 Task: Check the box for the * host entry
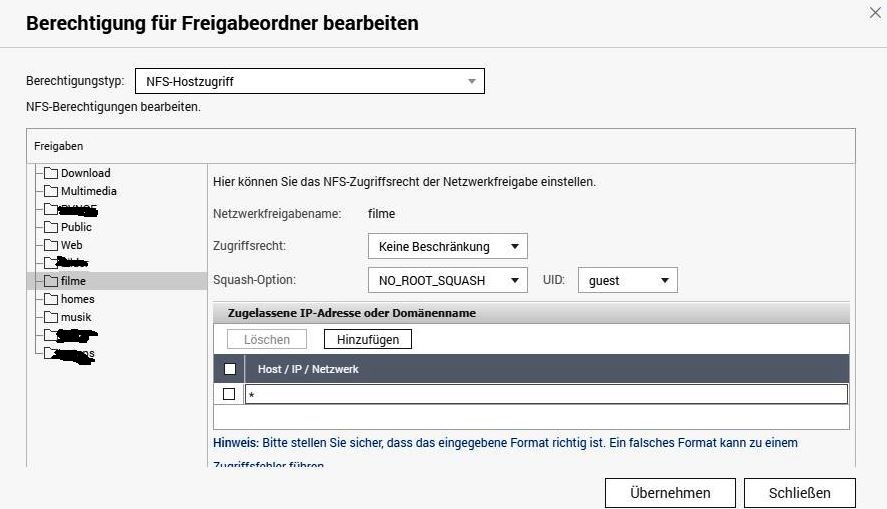(229, 394)
